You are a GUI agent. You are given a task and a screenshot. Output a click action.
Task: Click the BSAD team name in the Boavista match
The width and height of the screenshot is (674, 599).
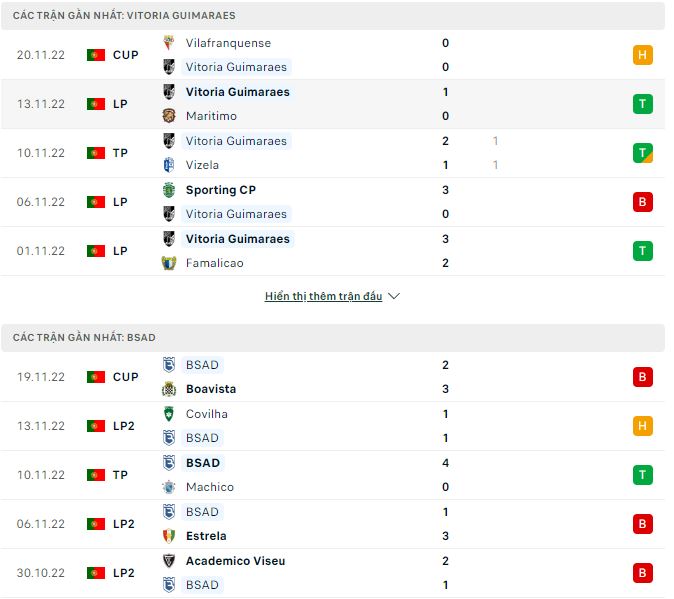click(202, 365)
